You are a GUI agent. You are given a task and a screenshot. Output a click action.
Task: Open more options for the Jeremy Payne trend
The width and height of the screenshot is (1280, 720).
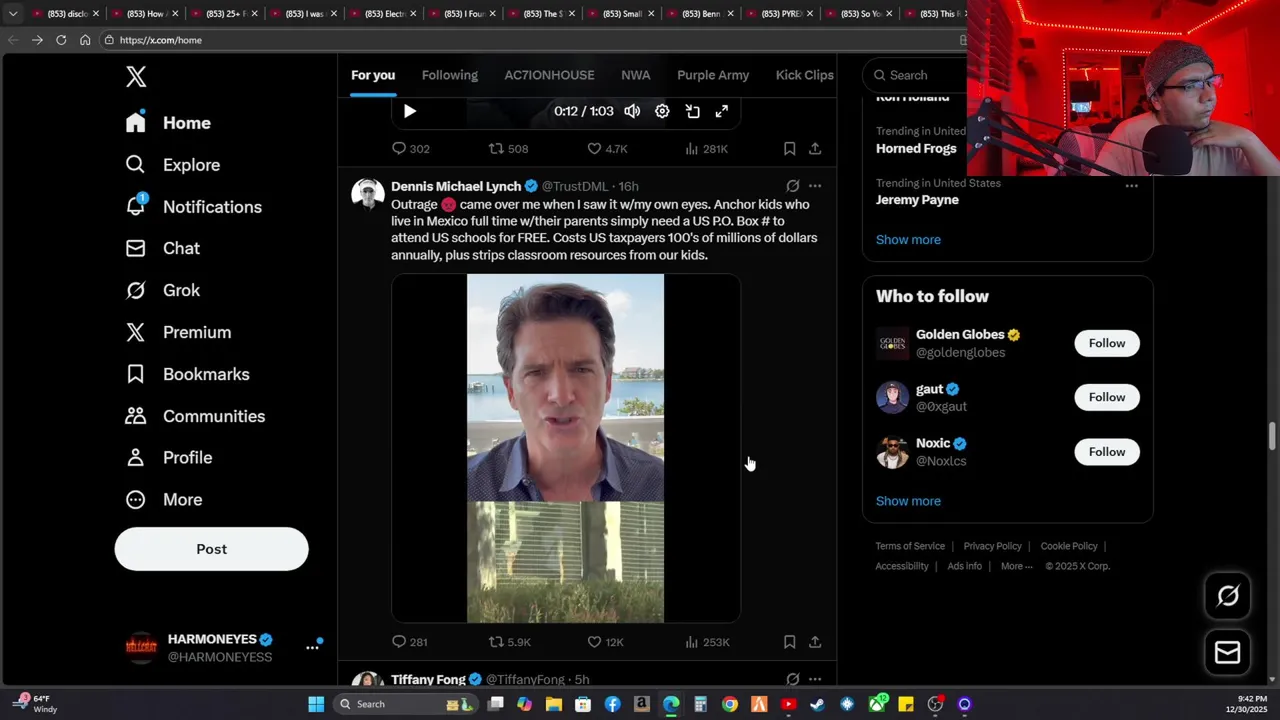[1131, 186]
